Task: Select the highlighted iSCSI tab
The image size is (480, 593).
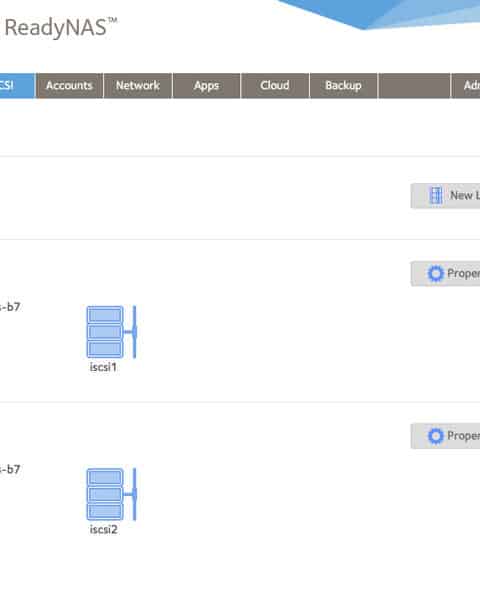Action: [17, 86]
